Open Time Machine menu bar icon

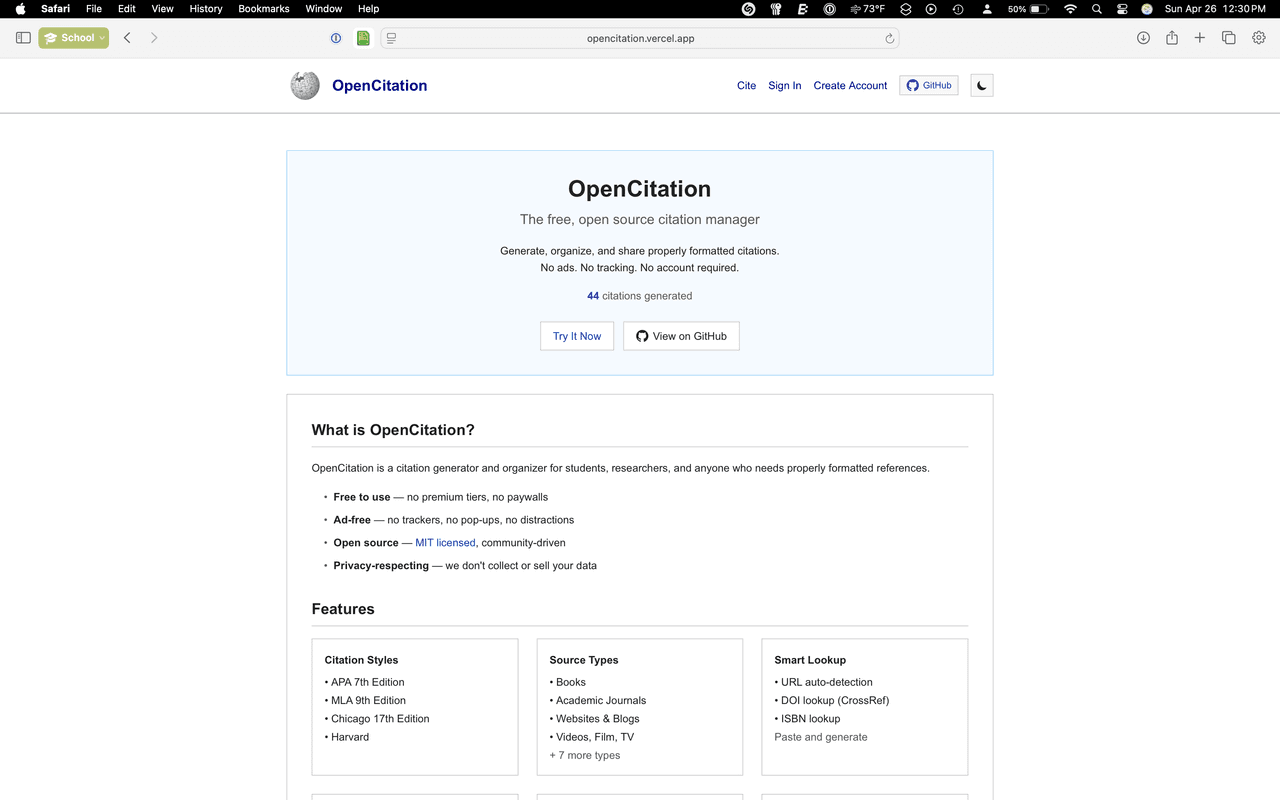pos(958,9)
